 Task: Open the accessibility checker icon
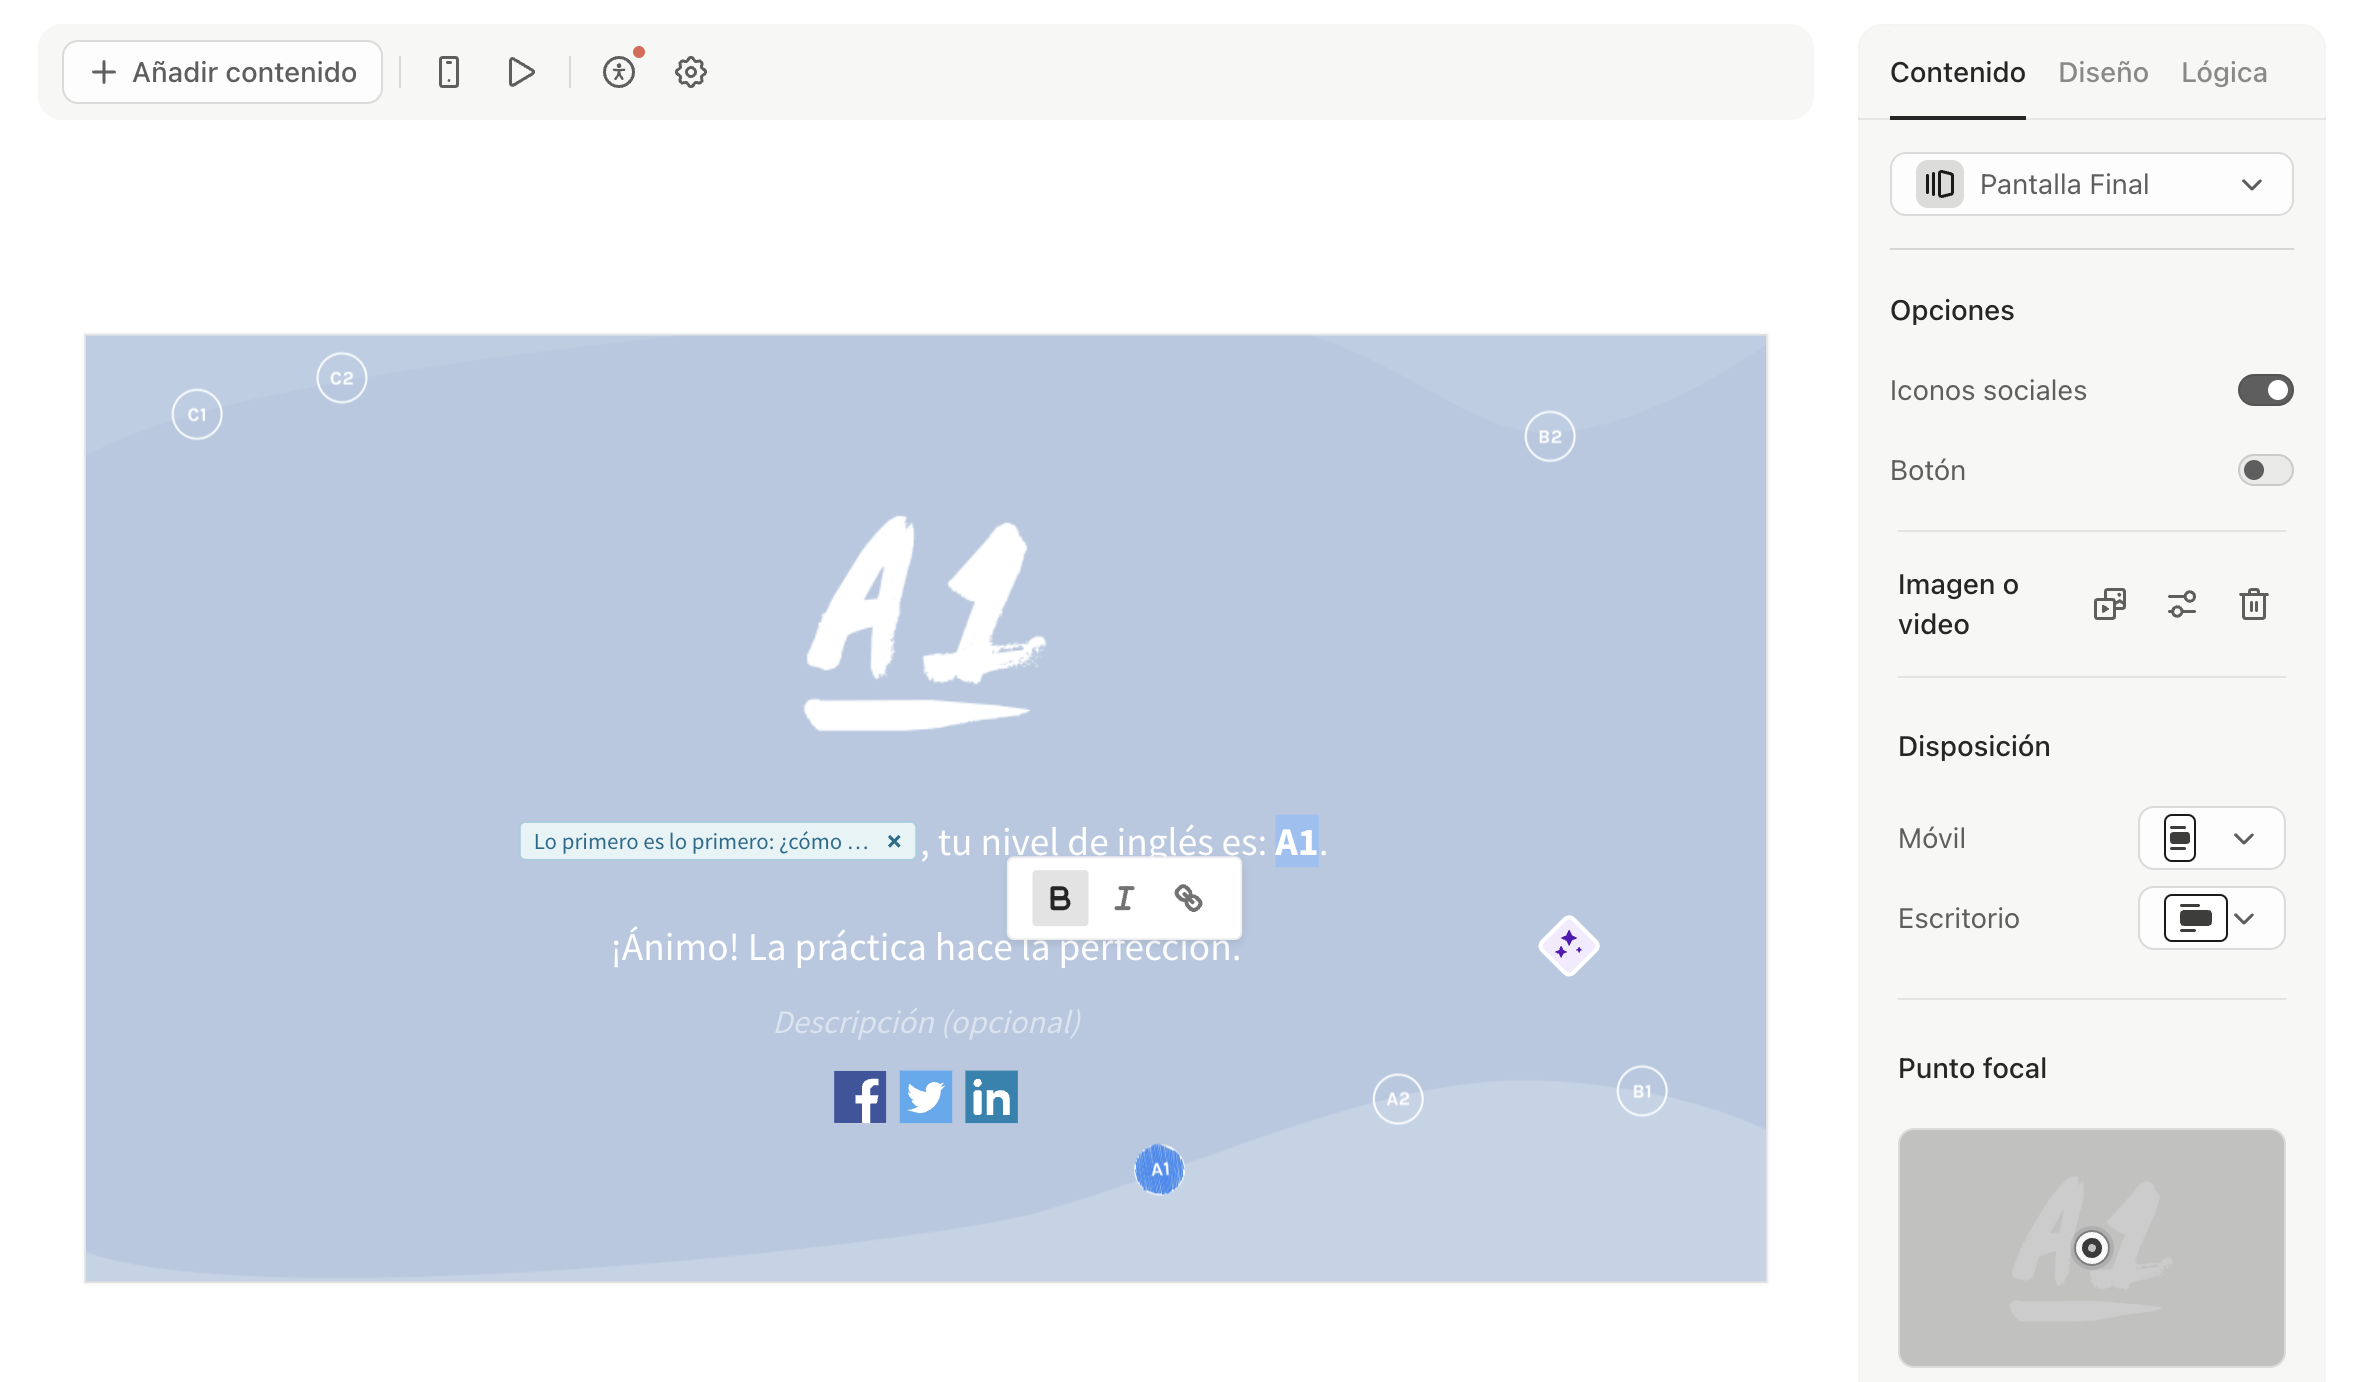619,71
